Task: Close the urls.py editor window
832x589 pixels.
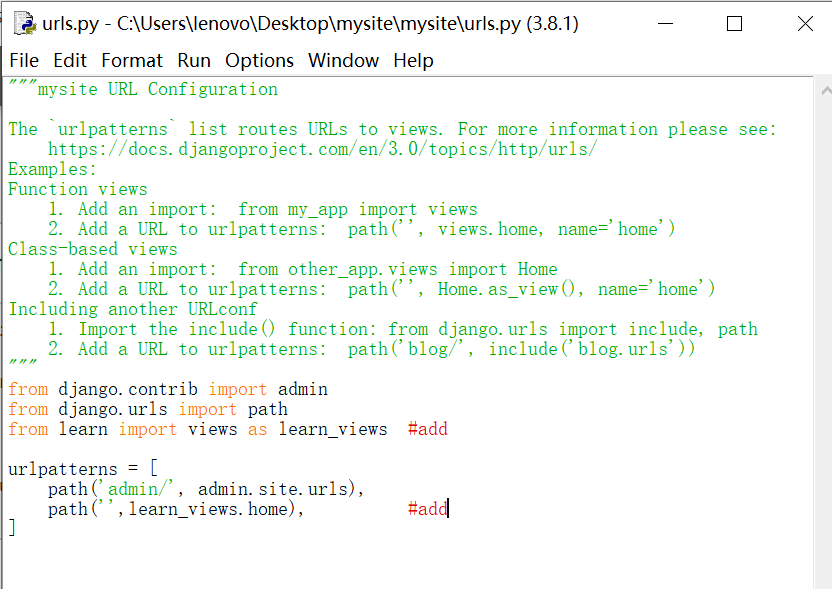Action: coord(805,23)
